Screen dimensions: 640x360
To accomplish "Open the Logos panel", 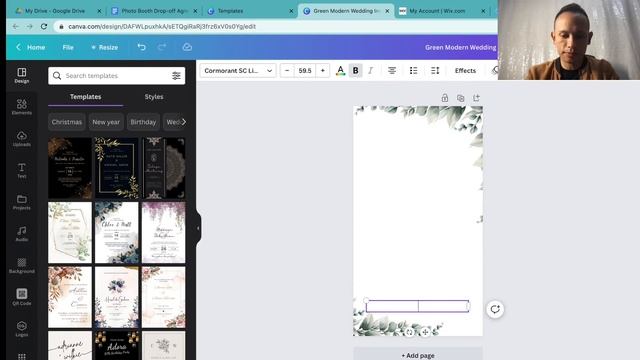I will (x=22, y=329).
